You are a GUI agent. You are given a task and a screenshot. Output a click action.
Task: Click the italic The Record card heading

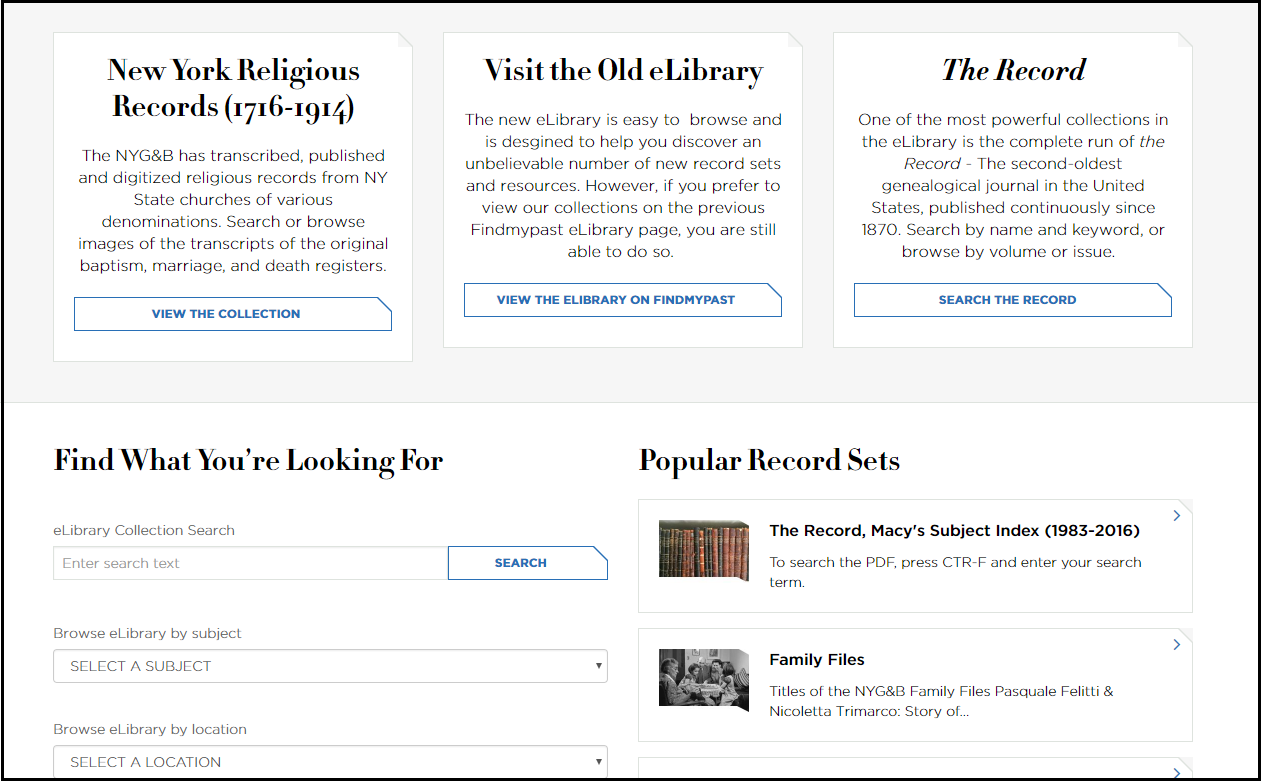(x=1013, y=70)
